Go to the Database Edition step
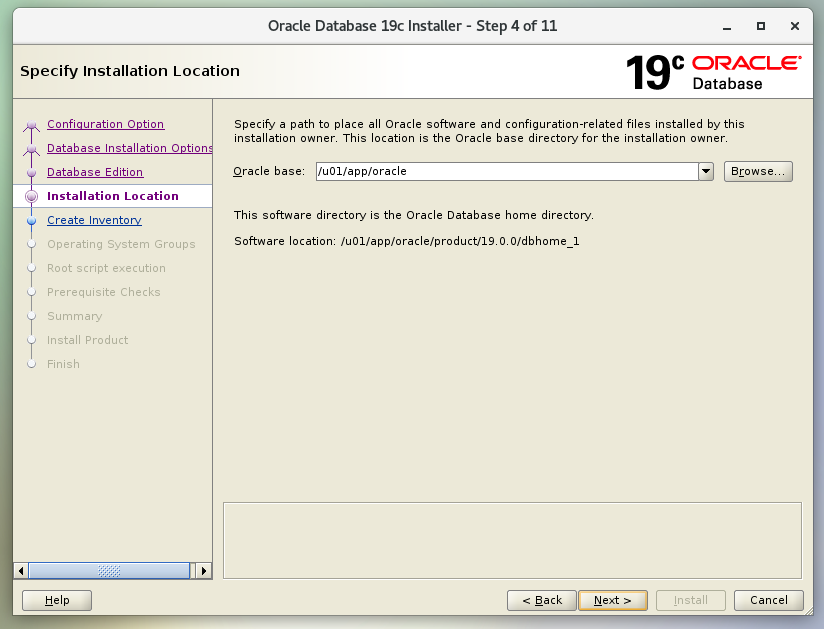This screenshot has height=629, width=824. (x=95, y=172)
